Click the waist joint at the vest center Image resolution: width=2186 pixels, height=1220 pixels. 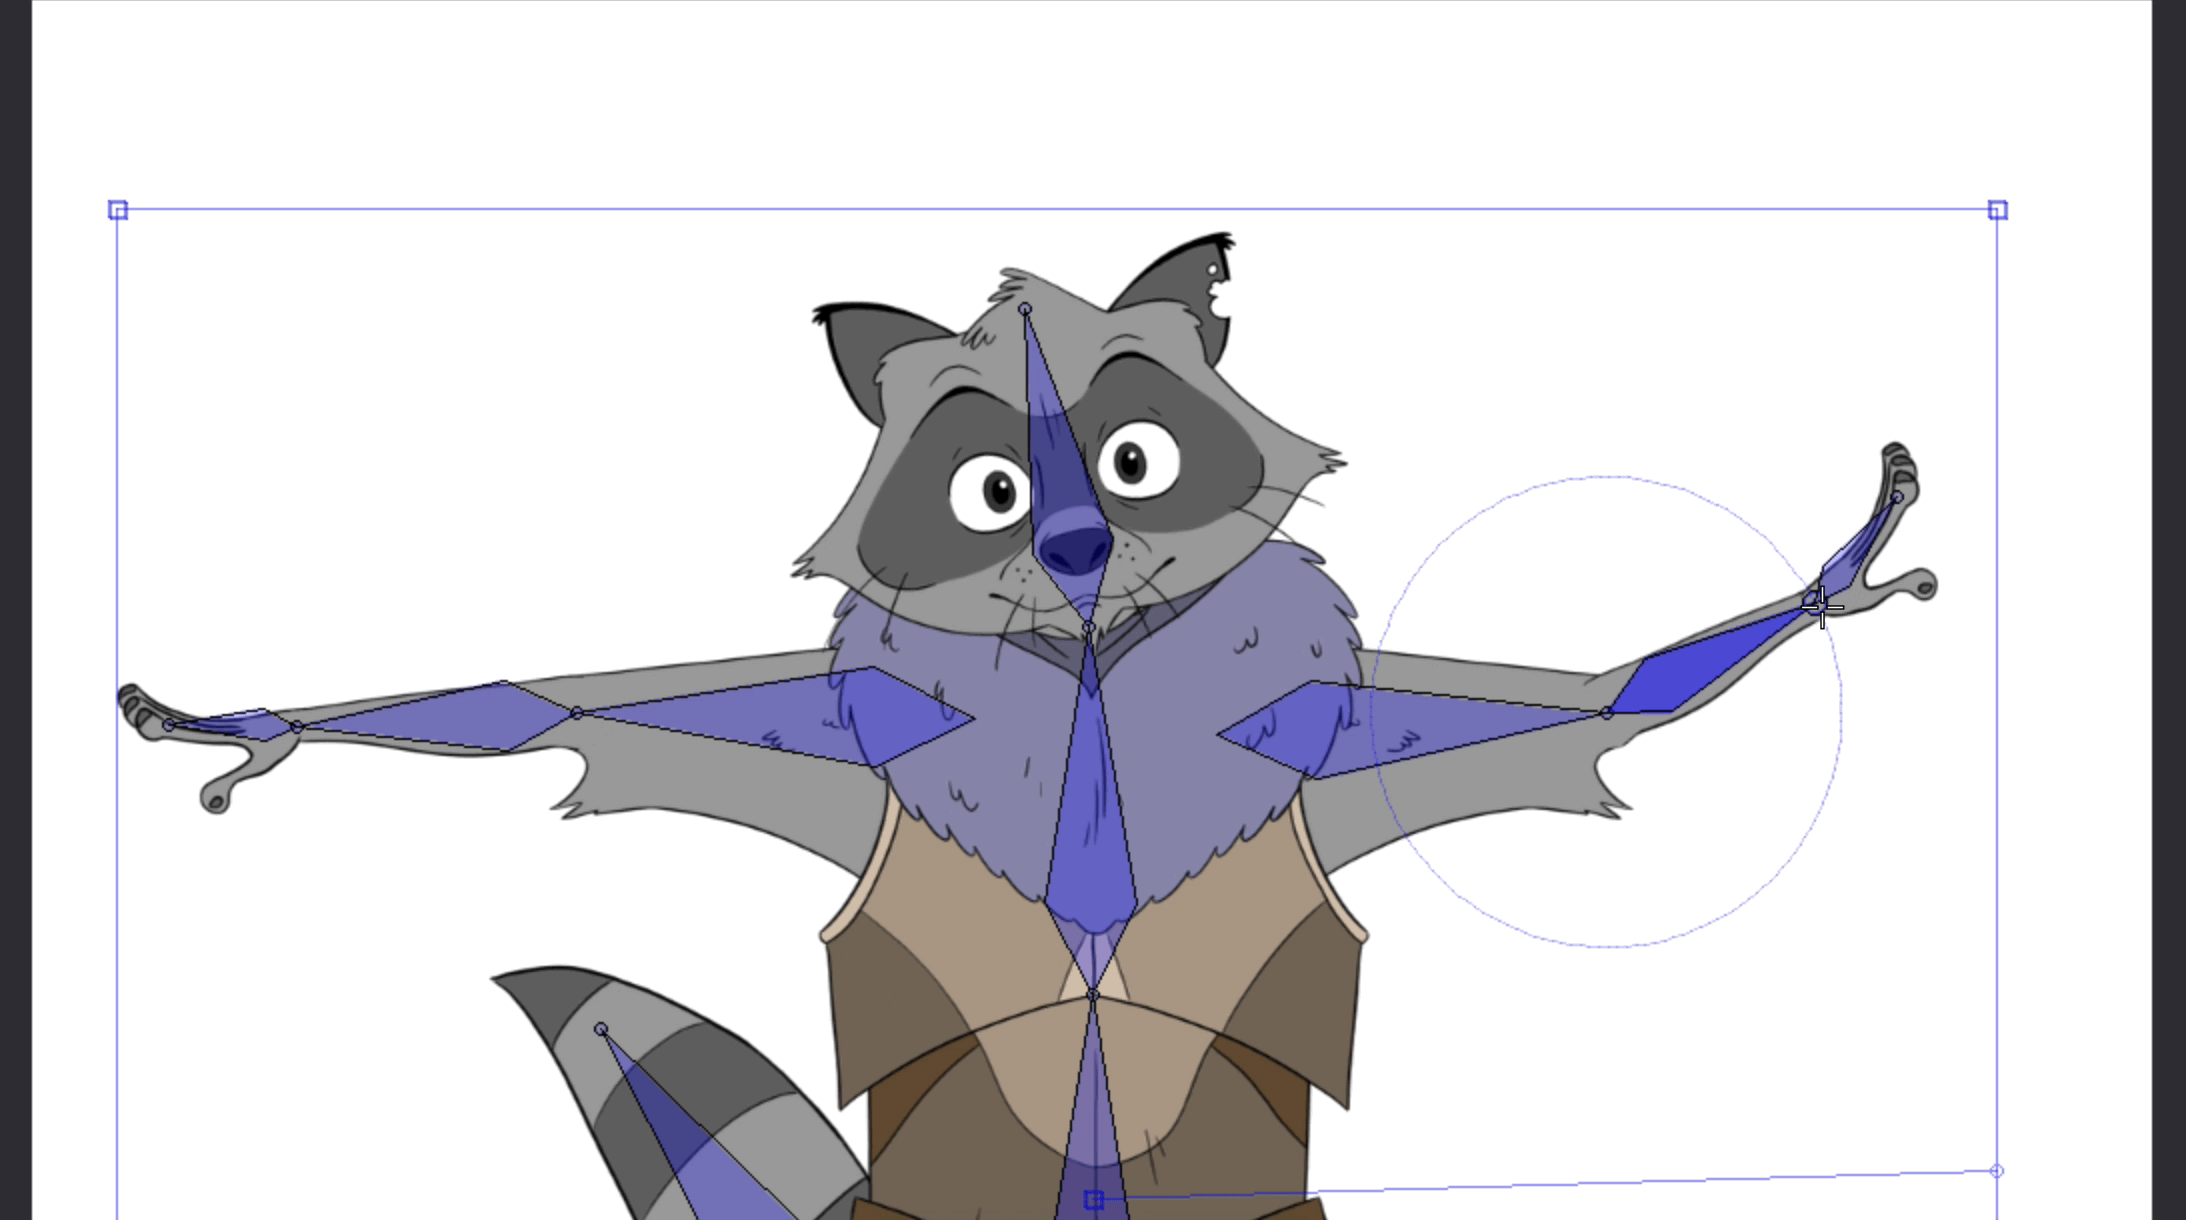coord(1092,995)
